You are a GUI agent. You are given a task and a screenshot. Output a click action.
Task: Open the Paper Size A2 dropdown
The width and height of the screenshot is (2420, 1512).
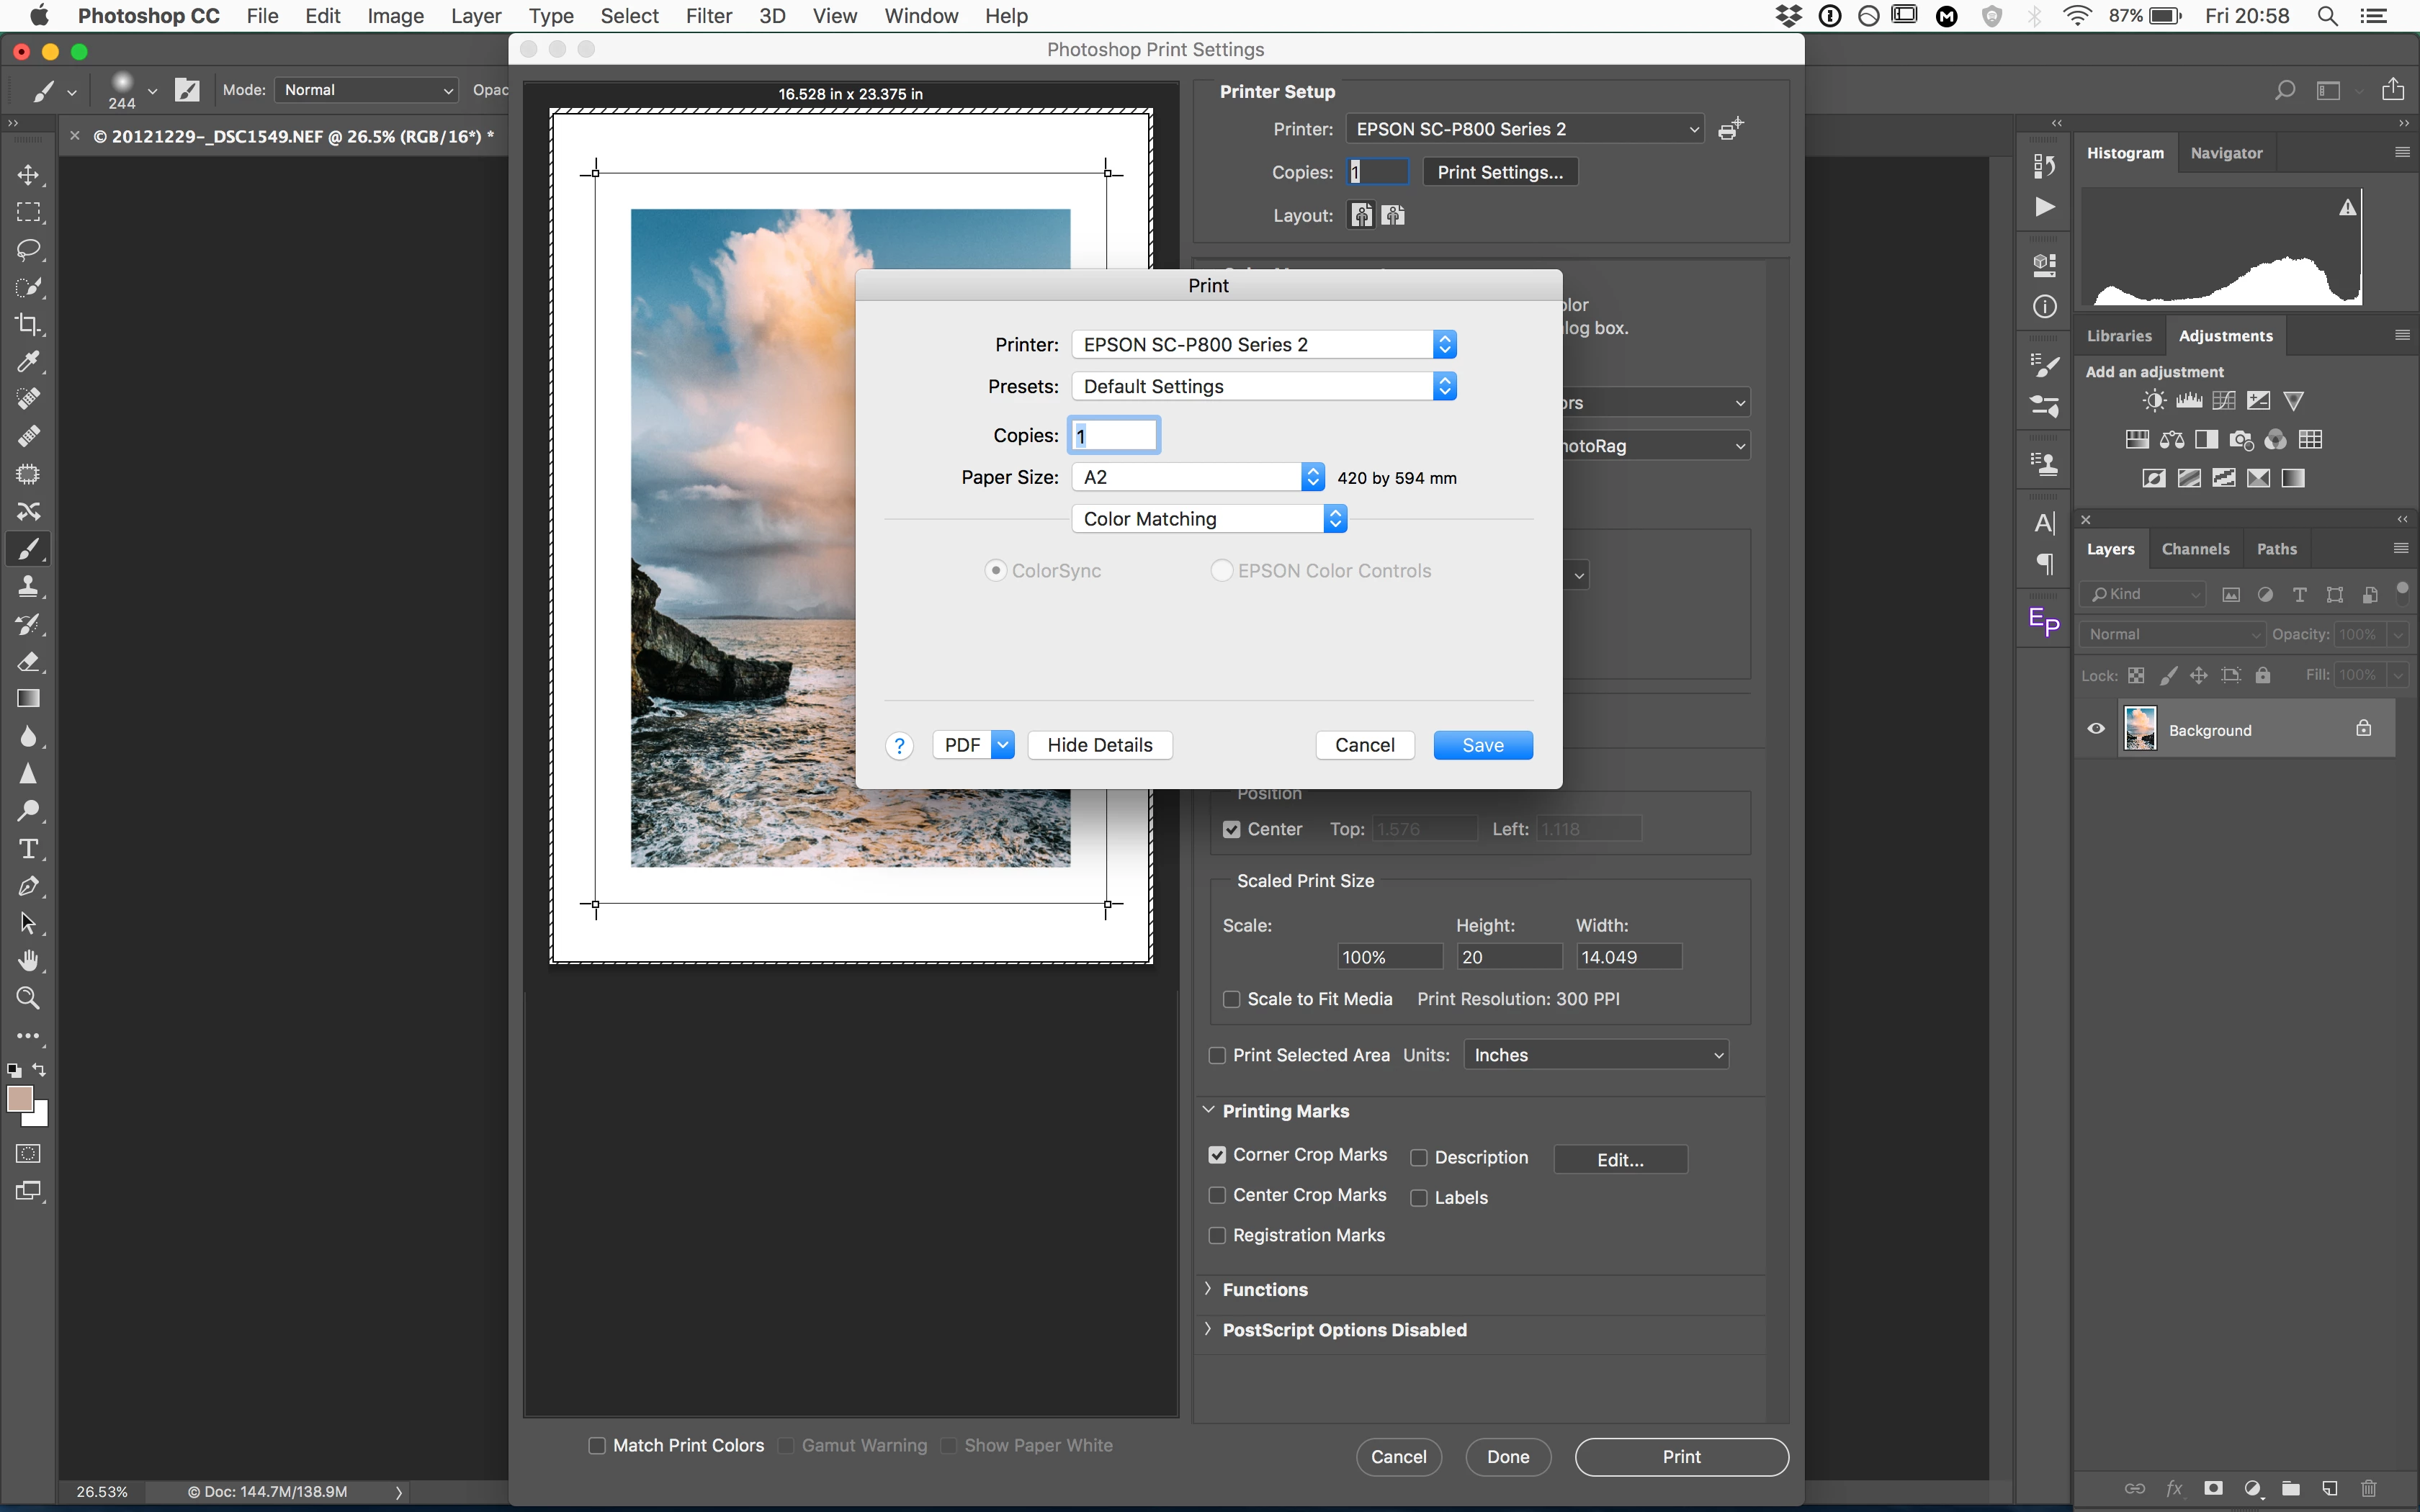(1198, 477)
